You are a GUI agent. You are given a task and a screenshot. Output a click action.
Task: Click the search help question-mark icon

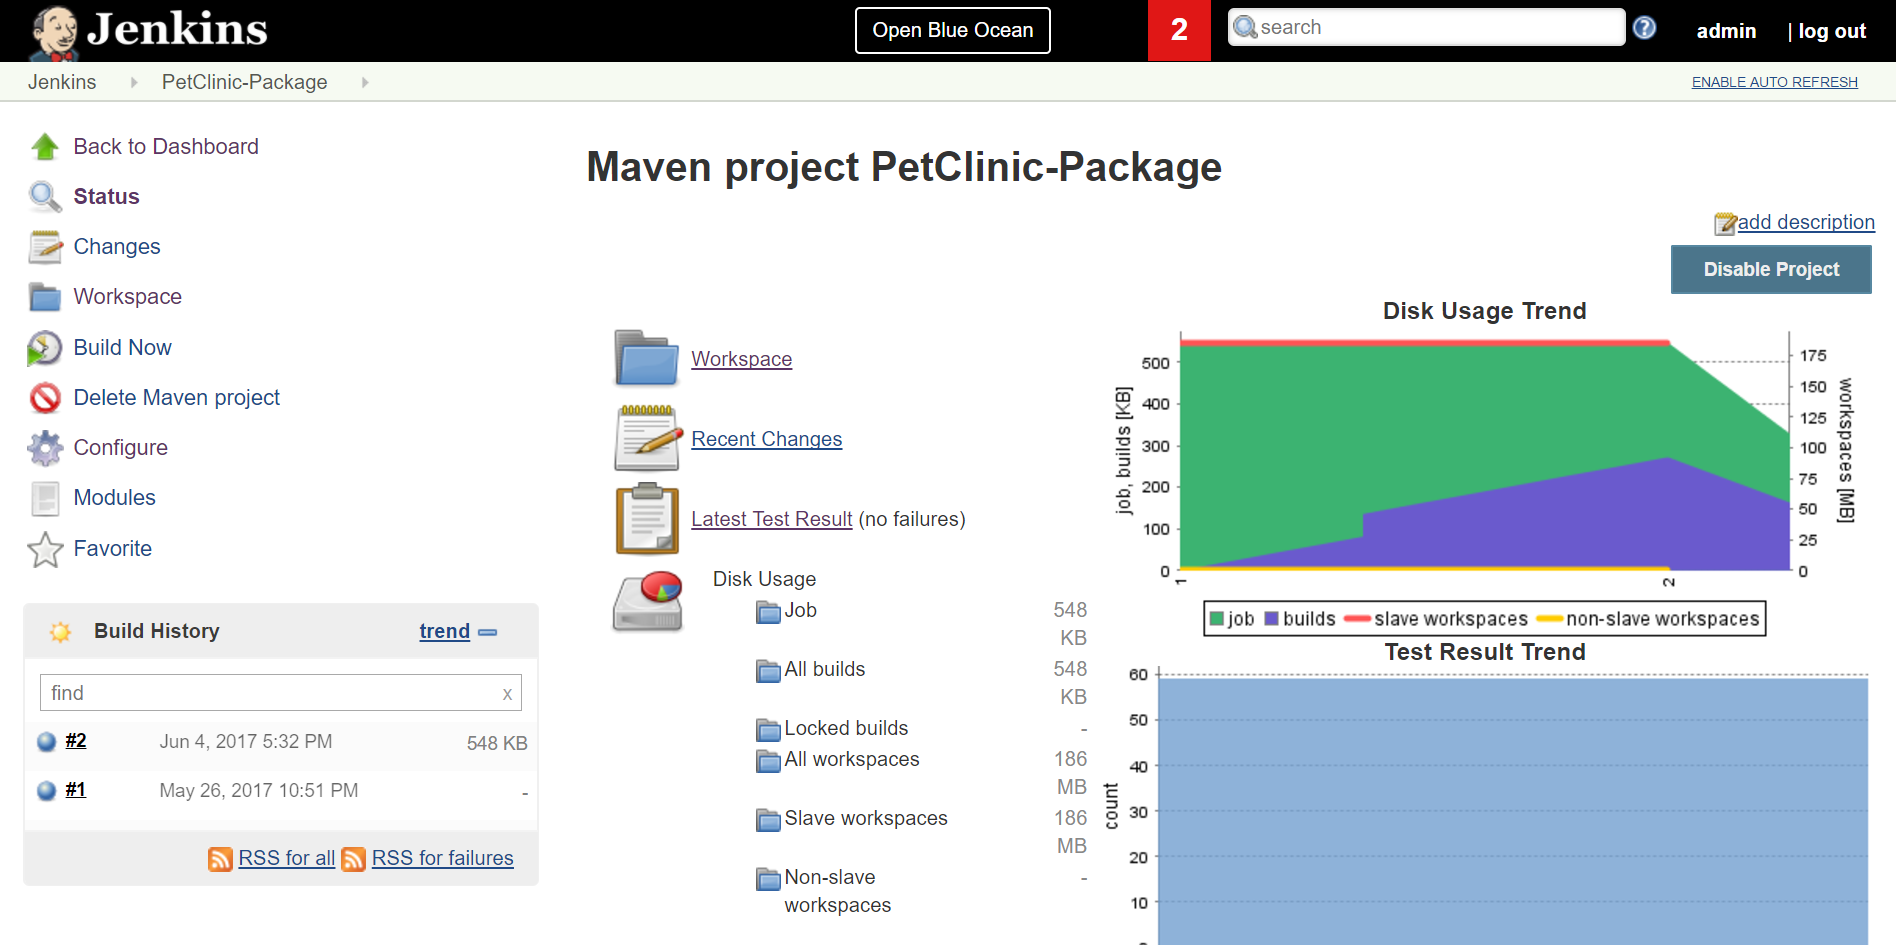point(1644,28)
